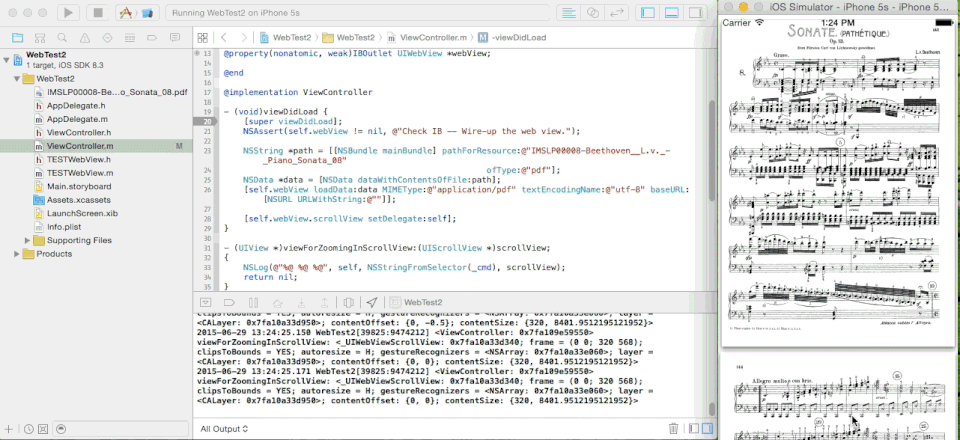Select the Sonata_08.pdf file
The image size is (960, 440).
pyautogui.click(x=110, y=92)
